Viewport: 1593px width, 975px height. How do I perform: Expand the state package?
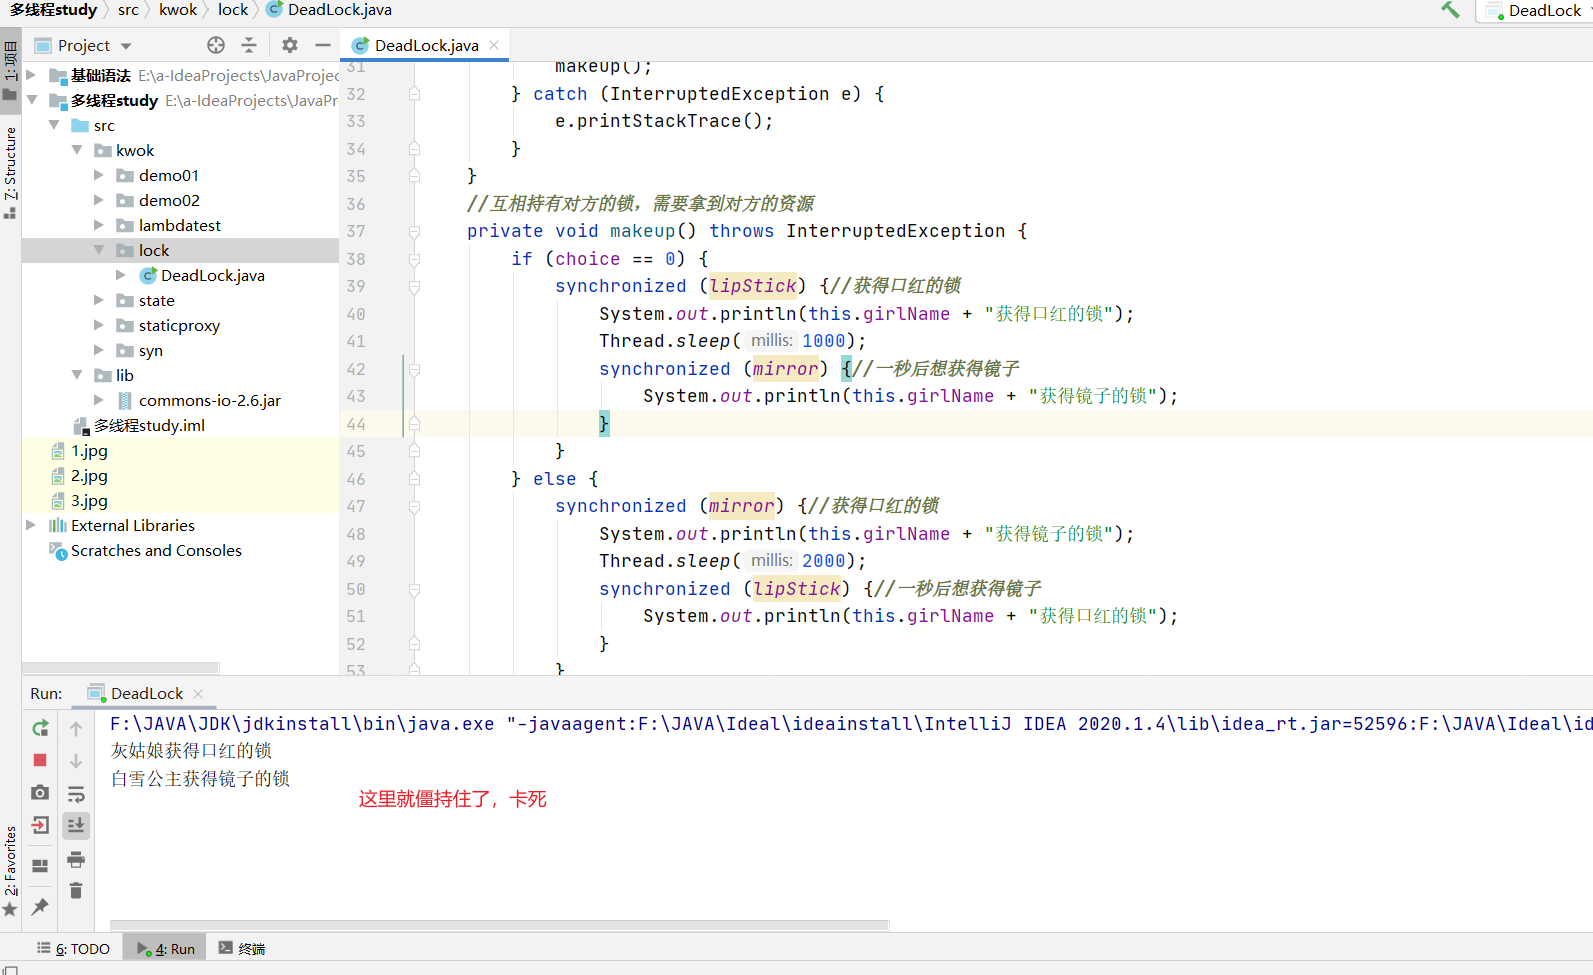tap(99, 300)
